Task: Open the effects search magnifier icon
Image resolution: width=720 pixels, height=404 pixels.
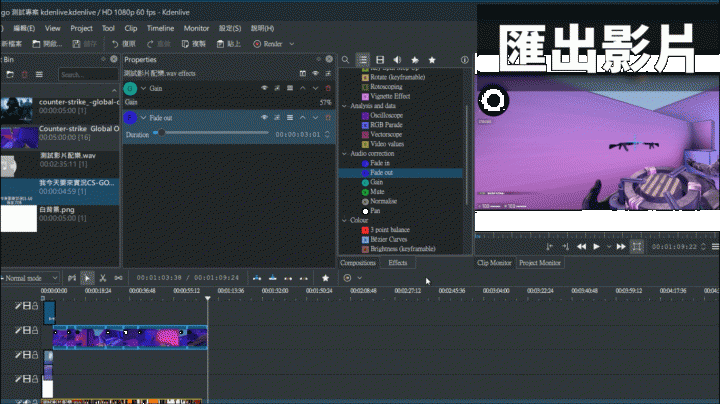Action: coord(345,60)
